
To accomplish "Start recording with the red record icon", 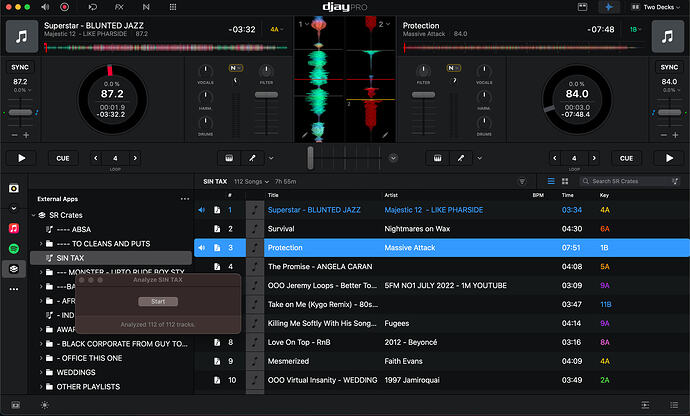I will tap(64, 7).
